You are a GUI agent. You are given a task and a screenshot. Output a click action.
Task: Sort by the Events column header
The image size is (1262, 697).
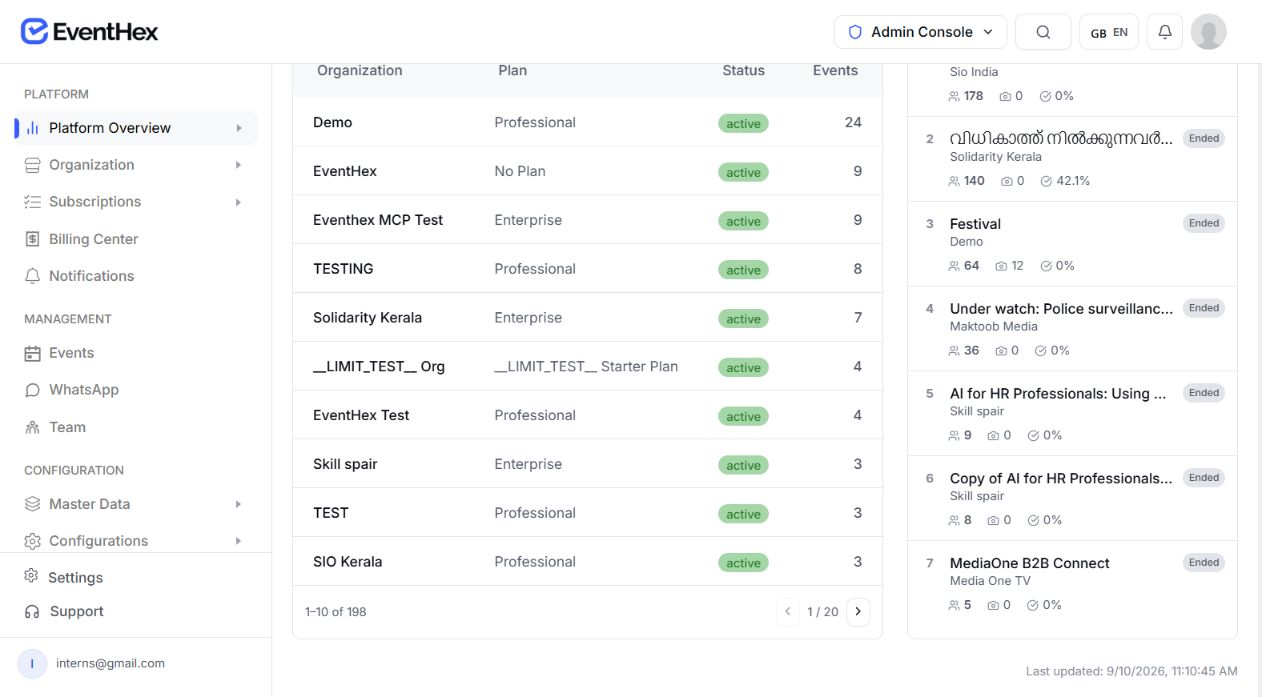[x=835, y=71]
